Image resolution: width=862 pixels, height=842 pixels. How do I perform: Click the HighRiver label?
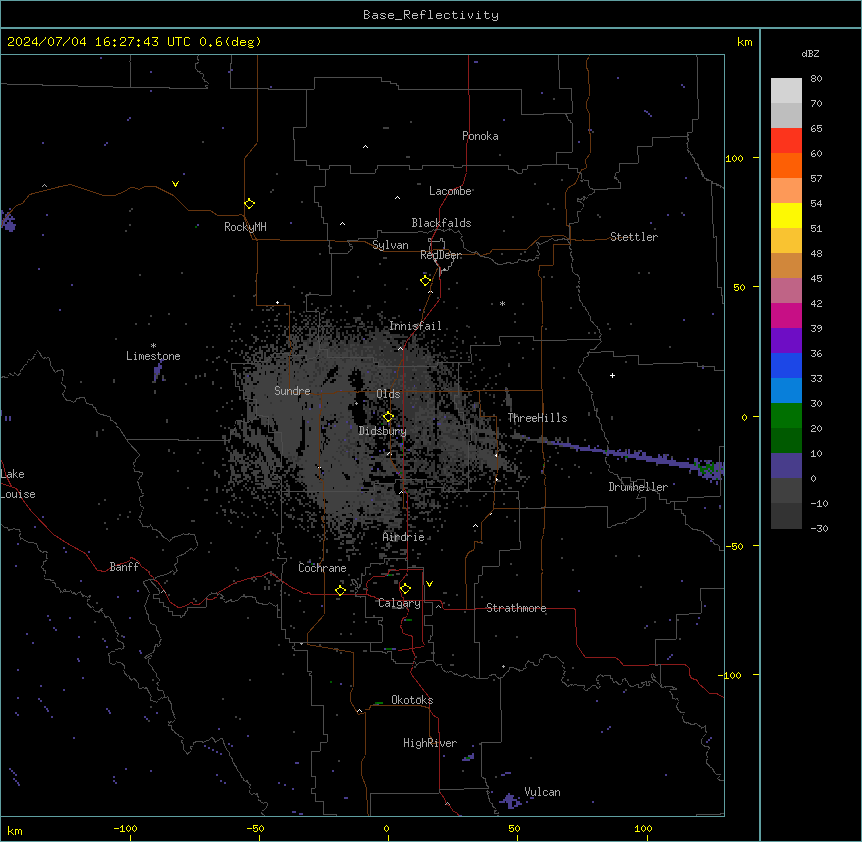pyautogui.click(x=430, y=743)
